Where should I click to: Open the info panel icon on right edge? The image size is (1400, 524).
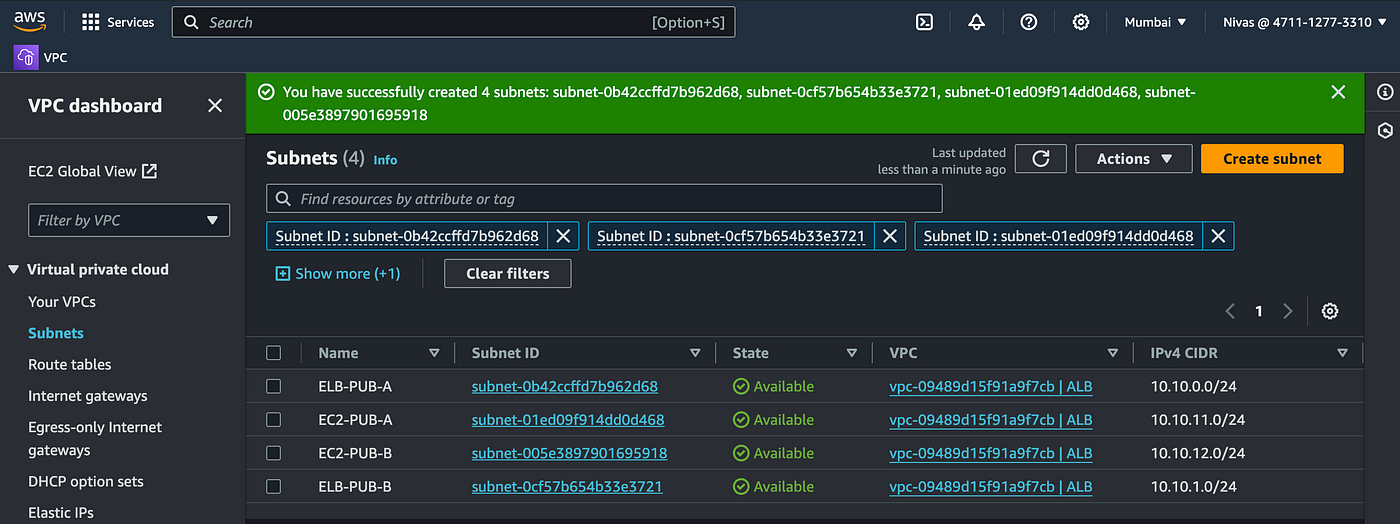(x=1385, y=92)
